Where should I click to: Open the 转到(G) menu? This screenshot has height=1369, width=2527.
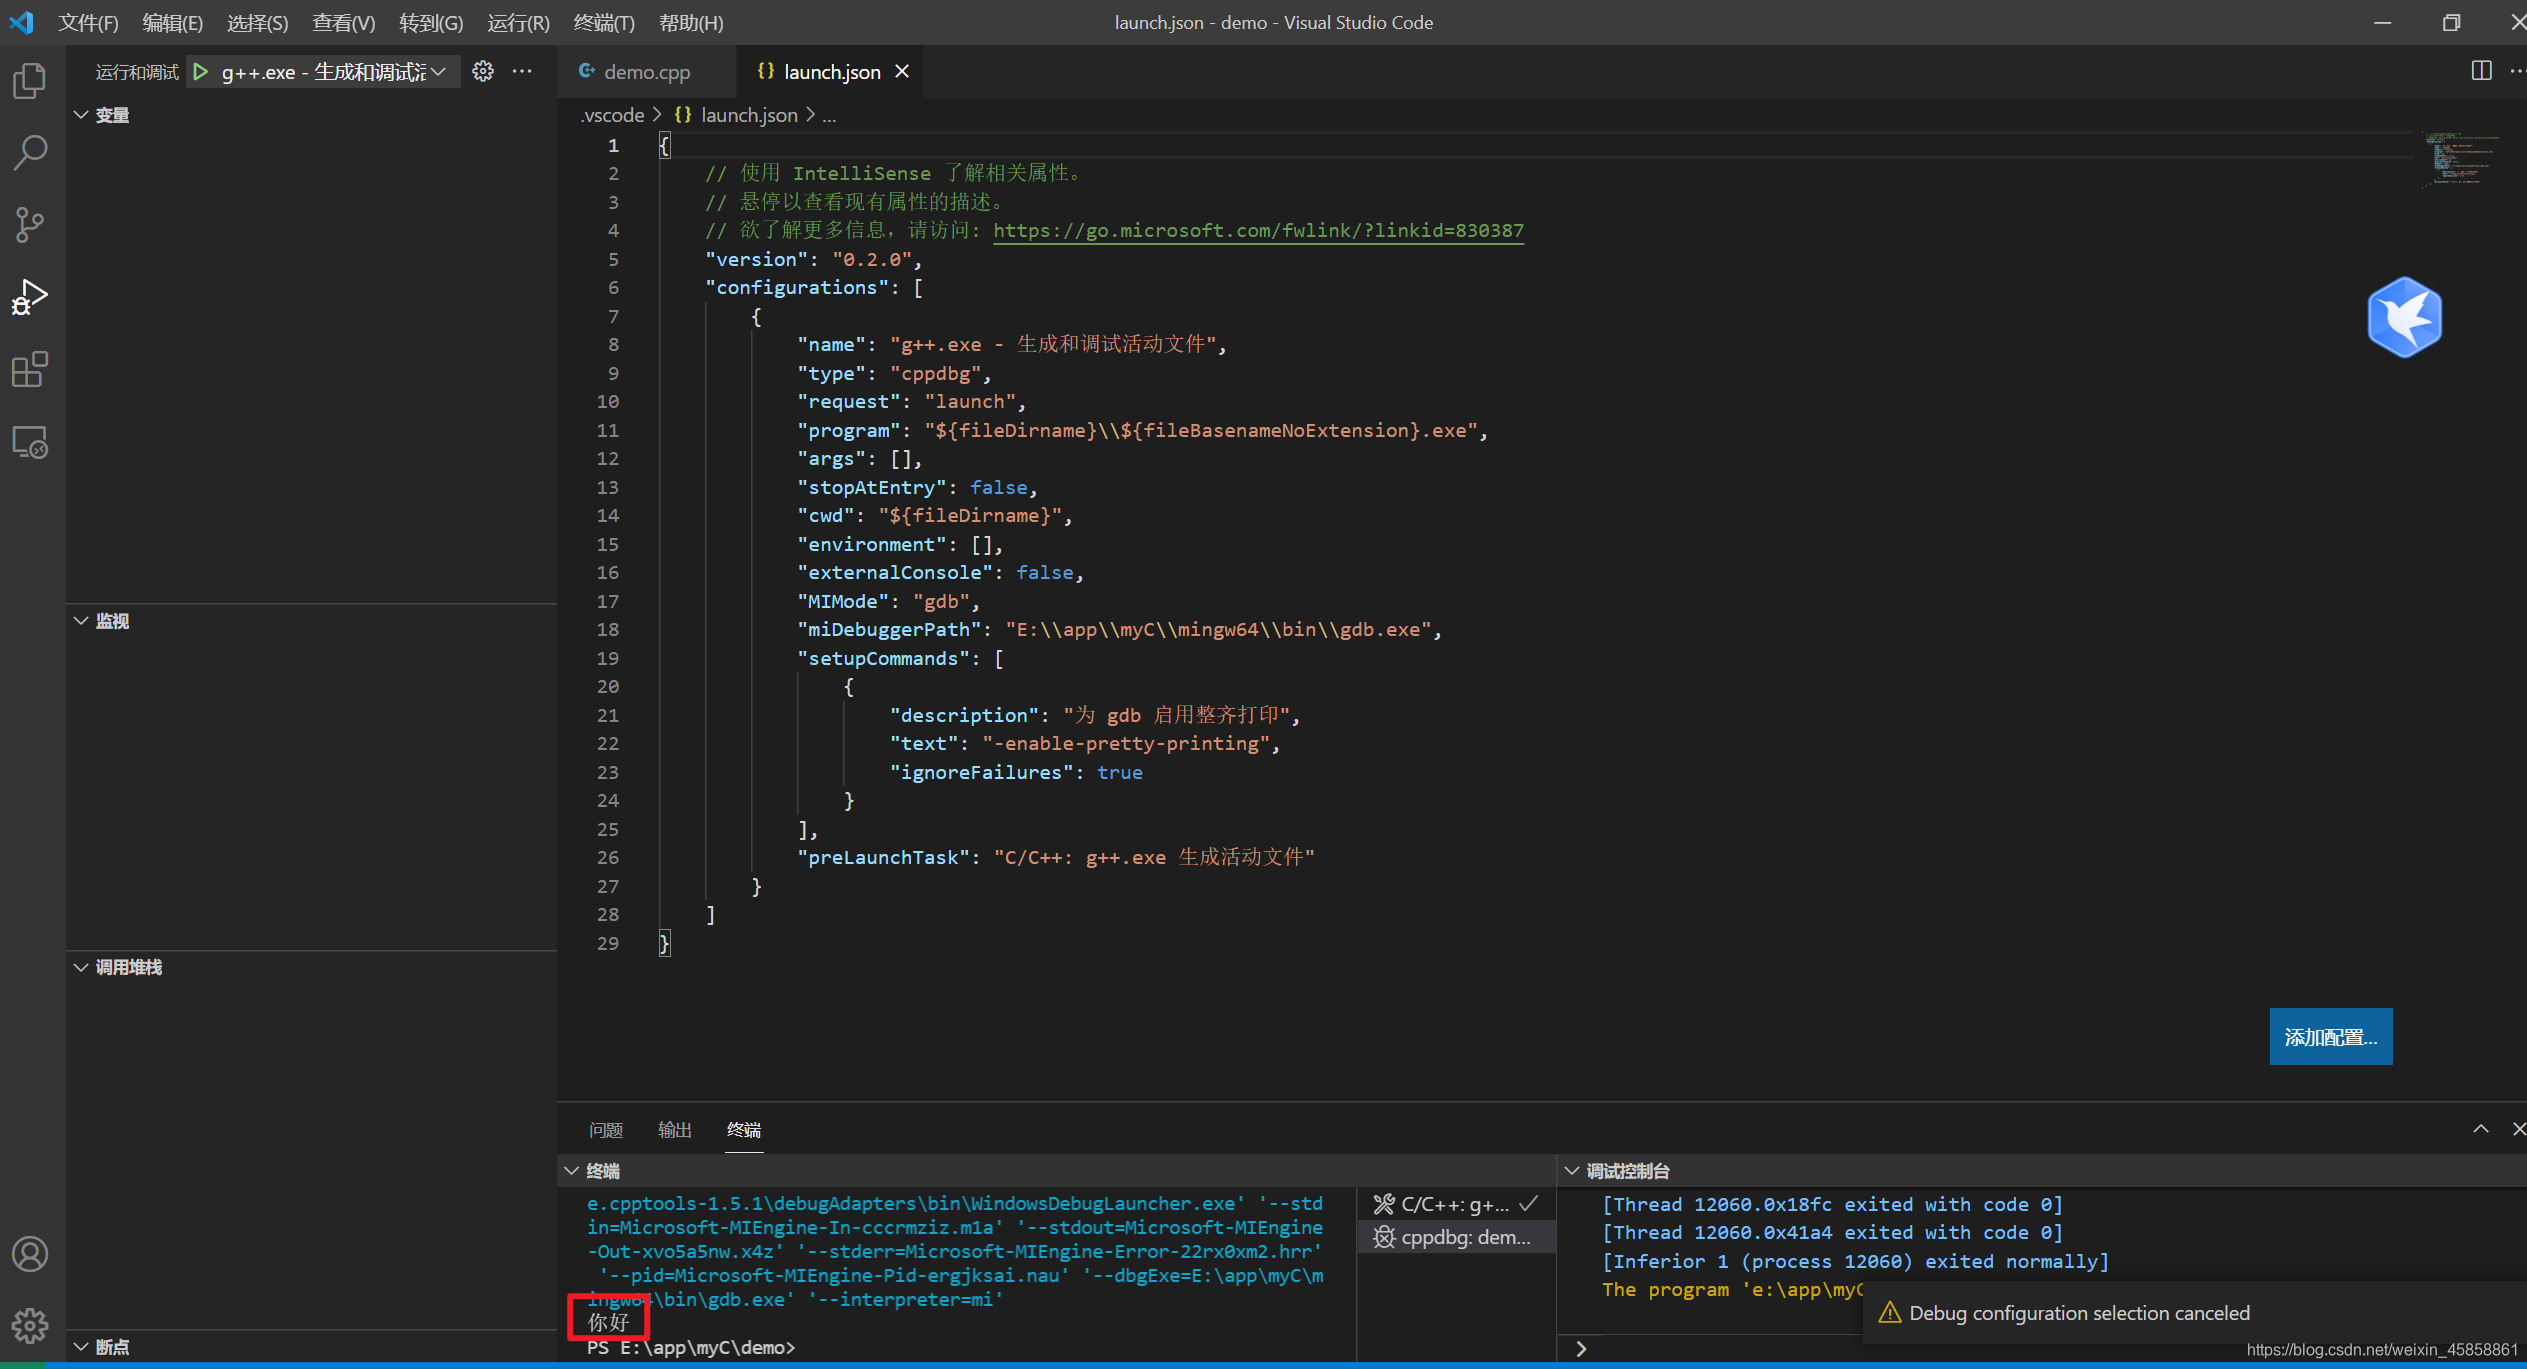coord(431,22)
